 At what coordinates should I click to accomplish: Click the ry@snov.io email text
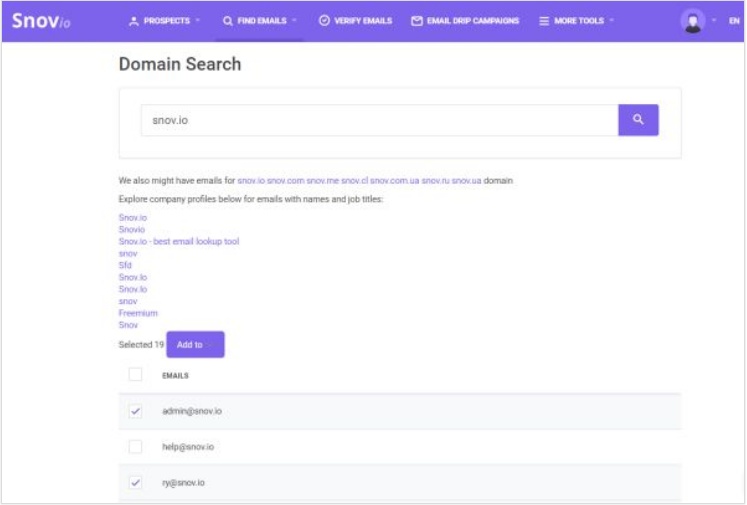coord(183,483)
